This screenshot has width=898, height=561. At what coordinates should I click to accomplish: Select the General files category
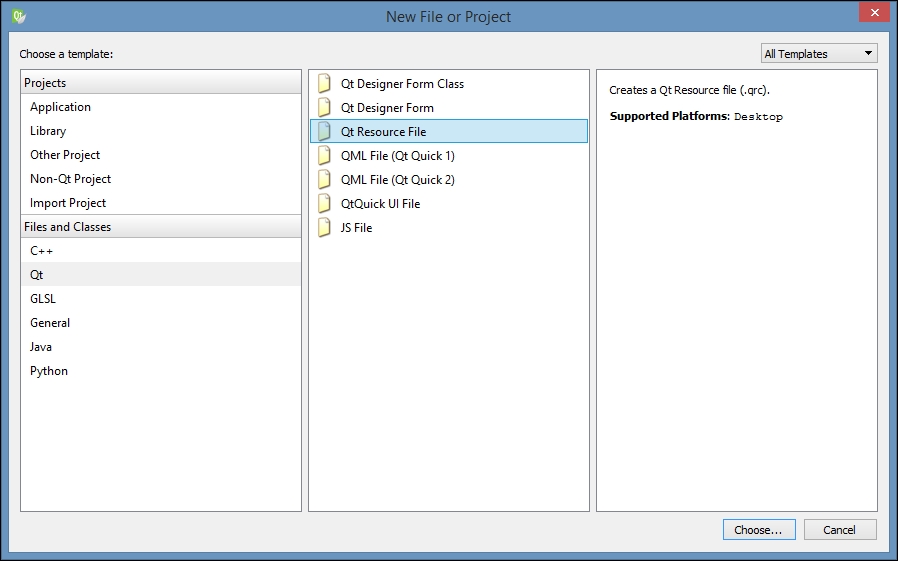pos(161,323)
